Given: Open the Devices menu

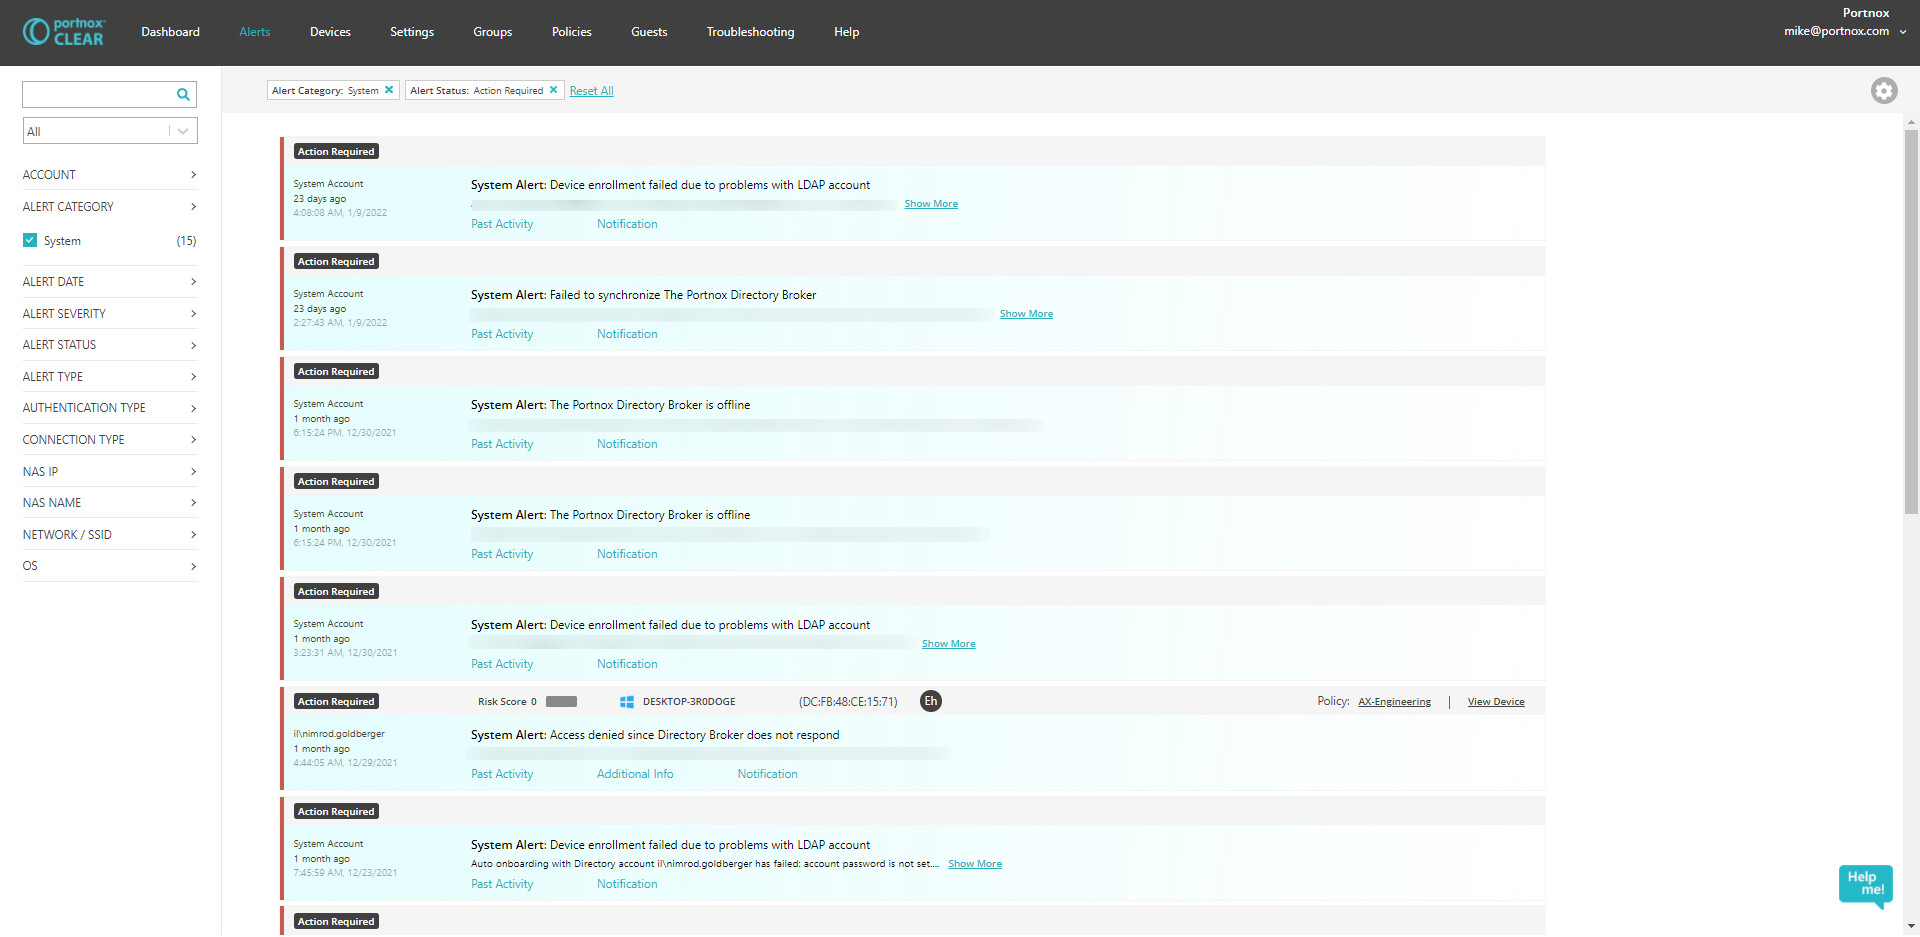Looking at the screenshot, I should tap(330, 32).
